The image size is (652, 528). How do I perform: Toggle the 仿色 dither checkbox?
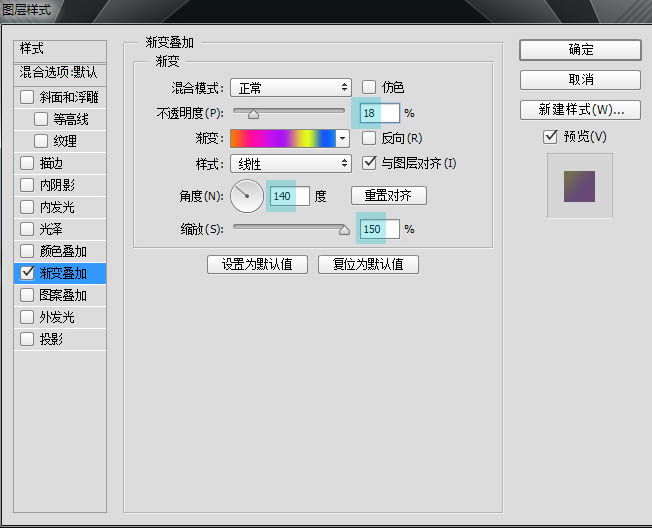(x=369, y=87)
